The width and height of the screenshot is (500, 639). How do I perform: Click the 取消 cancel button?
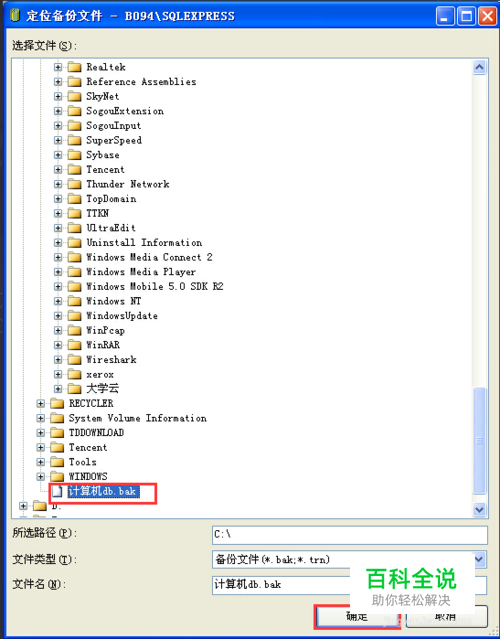pos(446,616)
